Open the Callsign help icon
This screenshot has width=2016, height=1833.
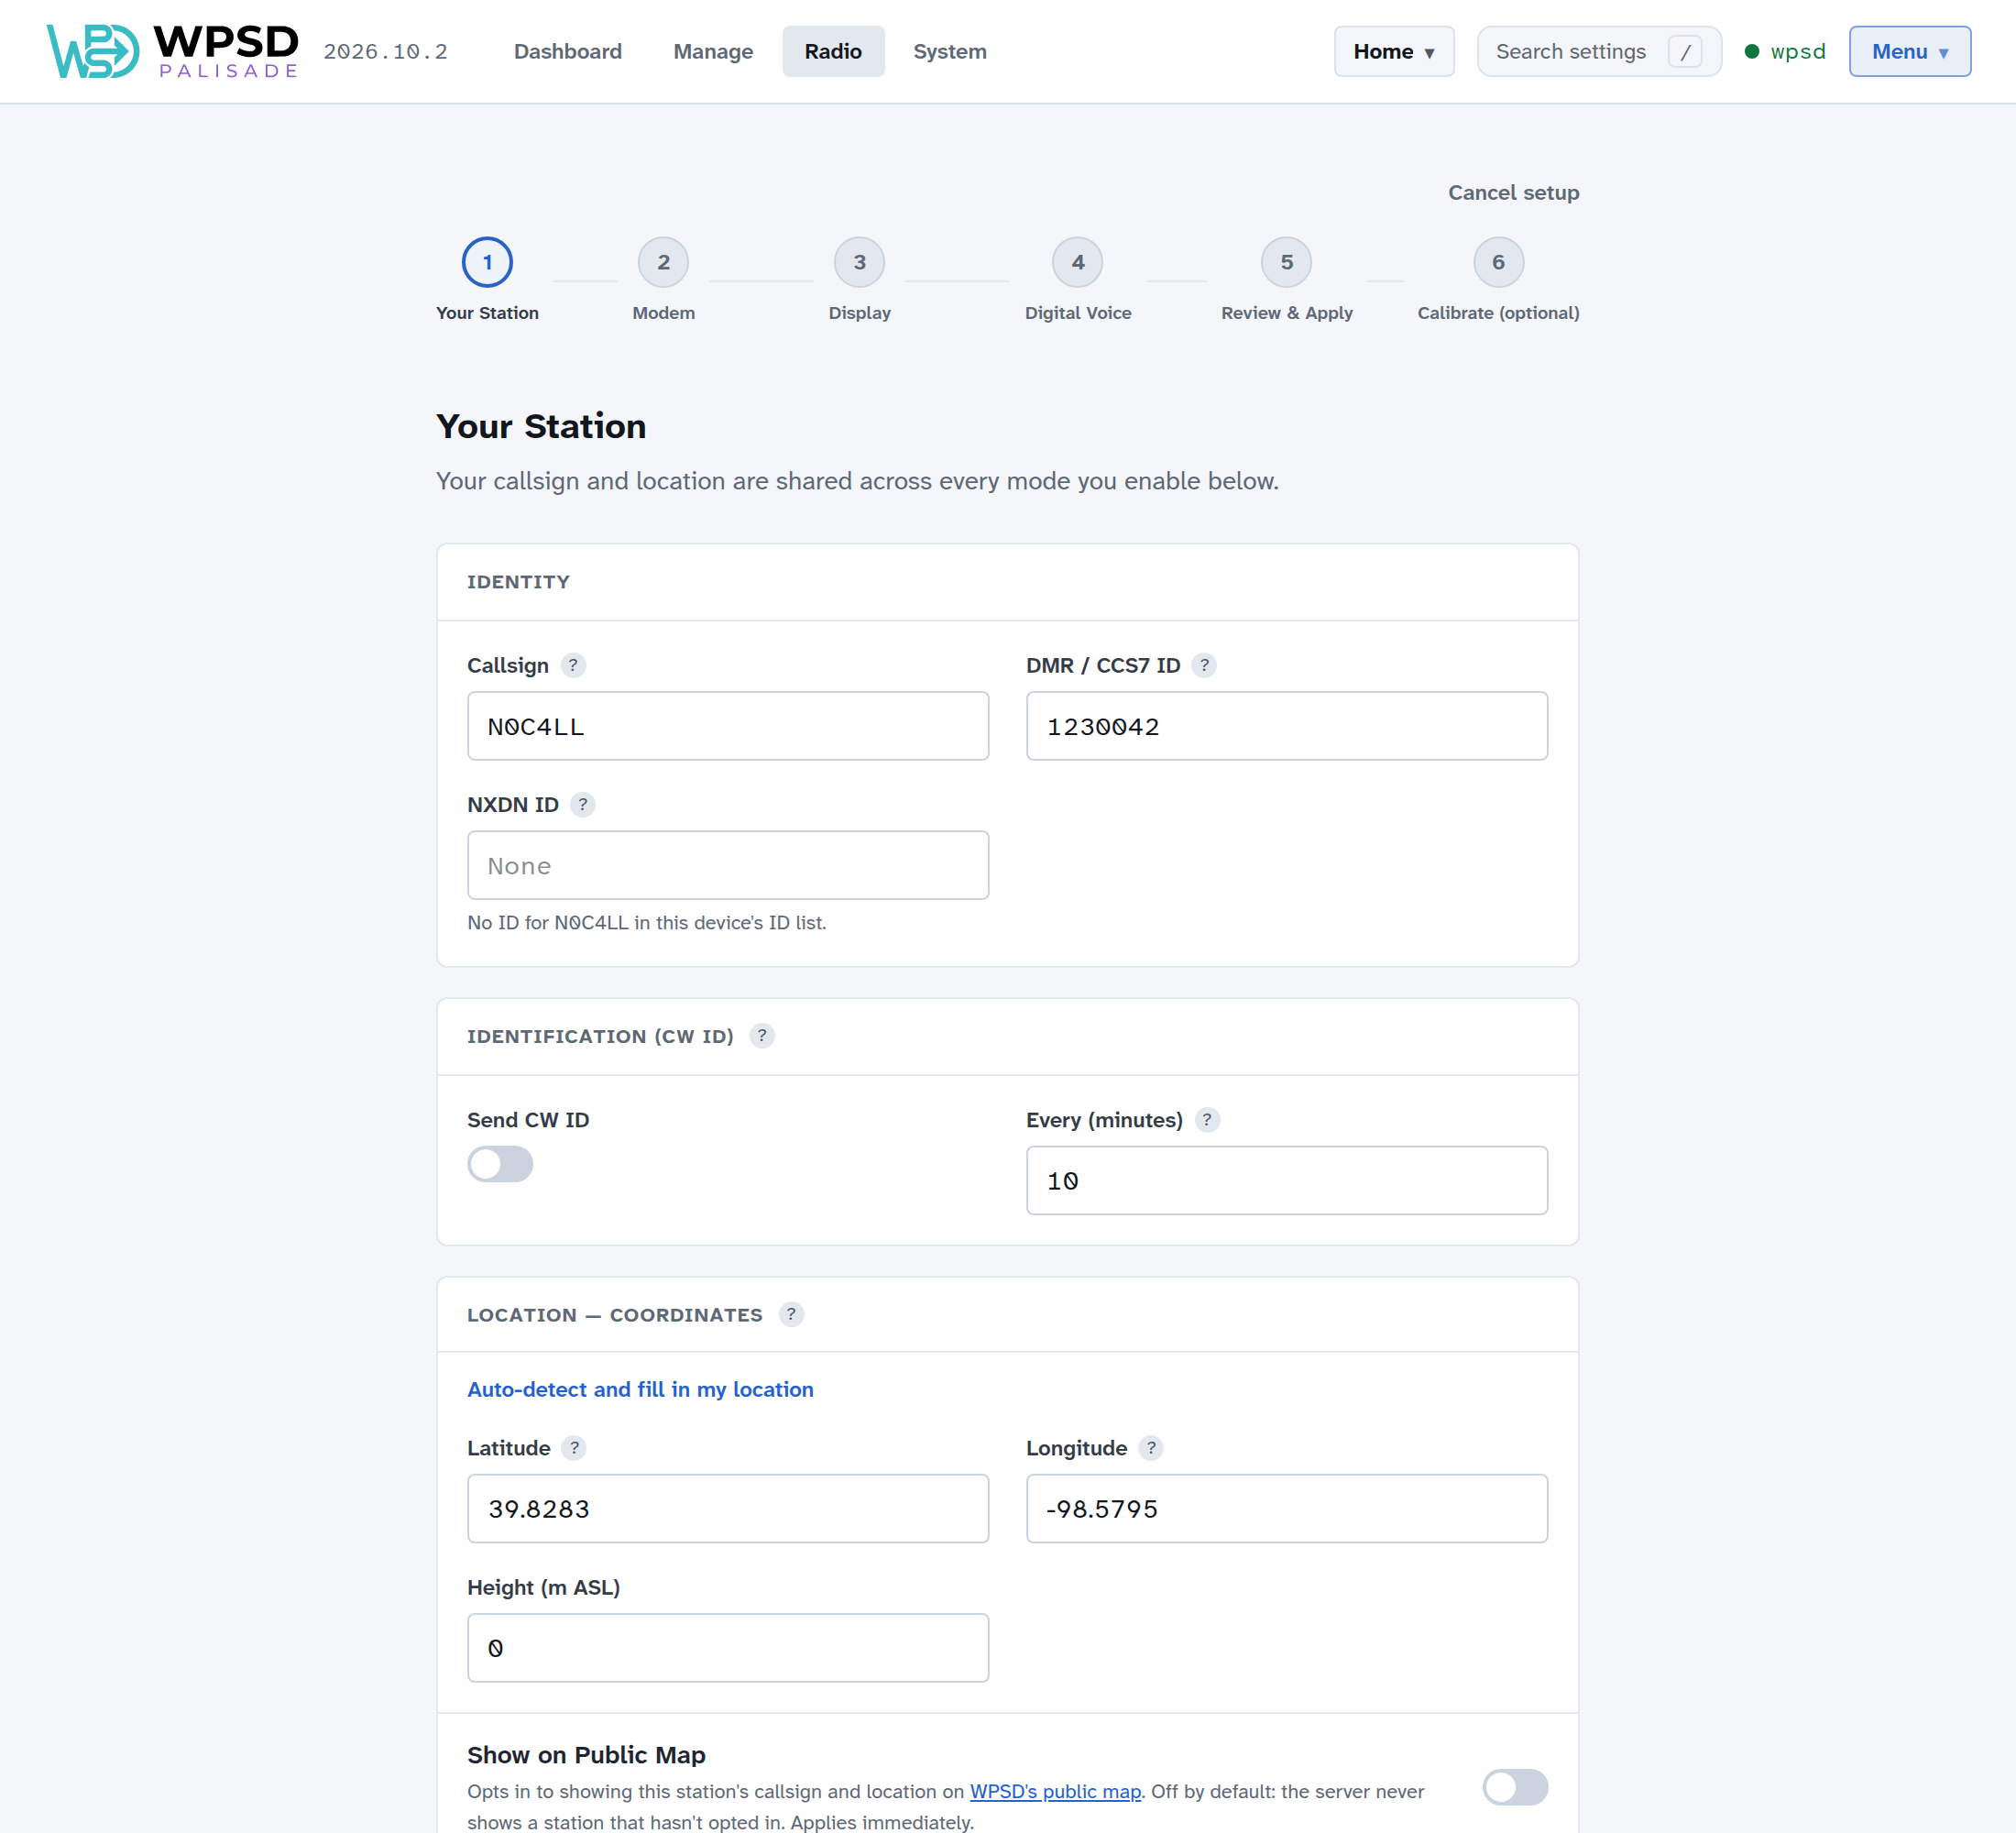573,665
